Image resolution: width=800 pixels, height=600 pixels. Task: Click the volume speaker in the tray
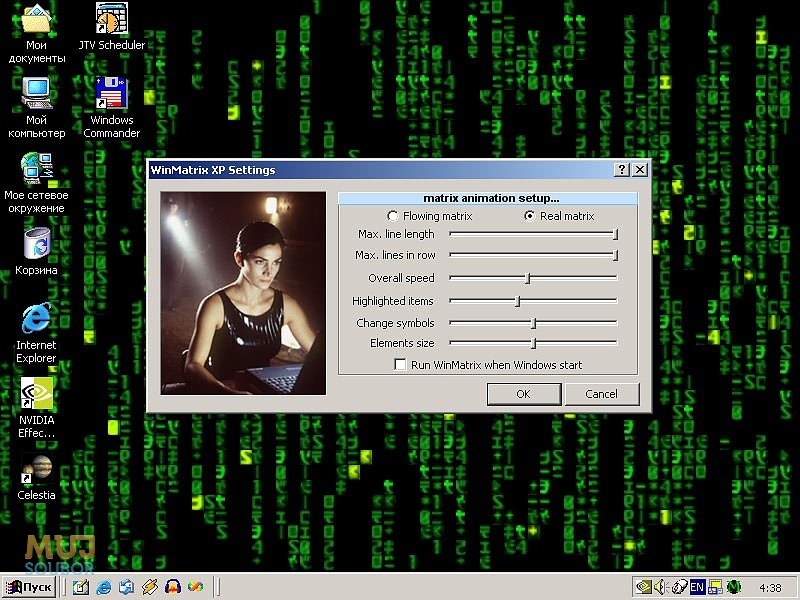click(x=661, y=586)
